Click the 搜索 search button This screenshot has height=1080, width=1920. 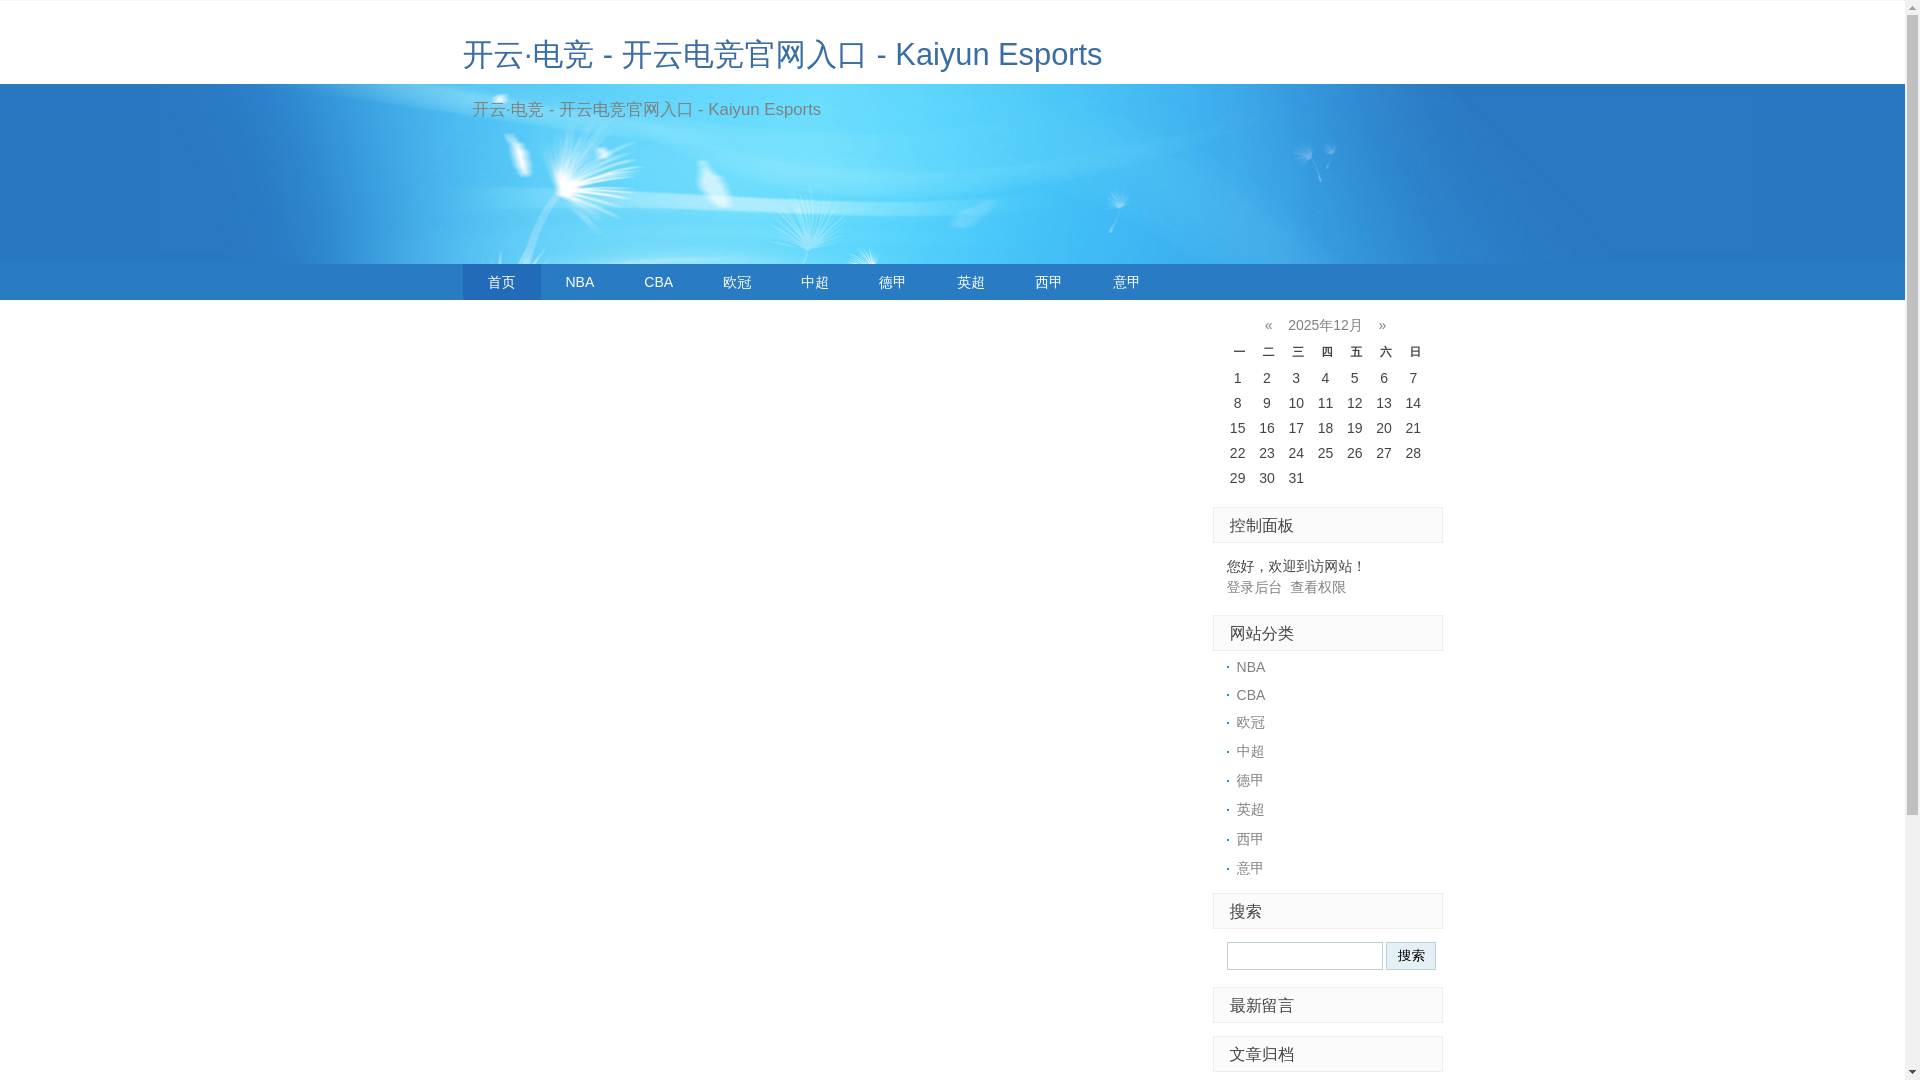click(1411, 956)
